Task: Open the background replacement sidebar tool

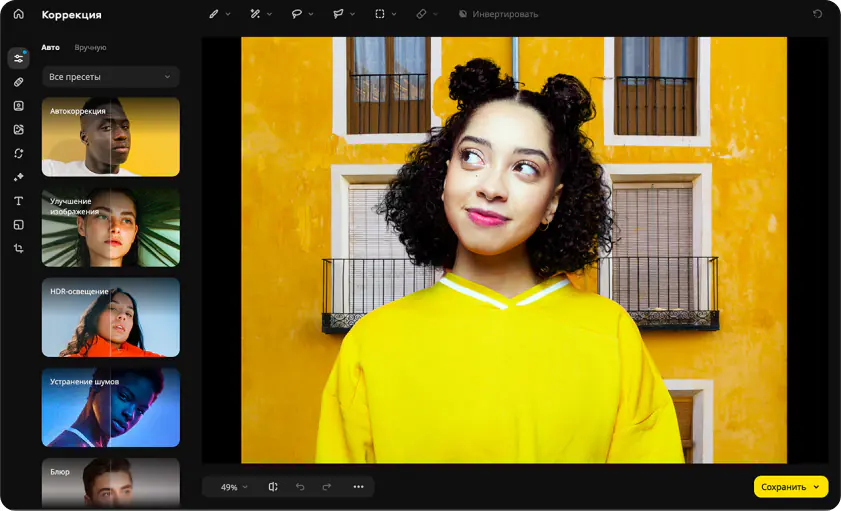Action: pos(19,129)
